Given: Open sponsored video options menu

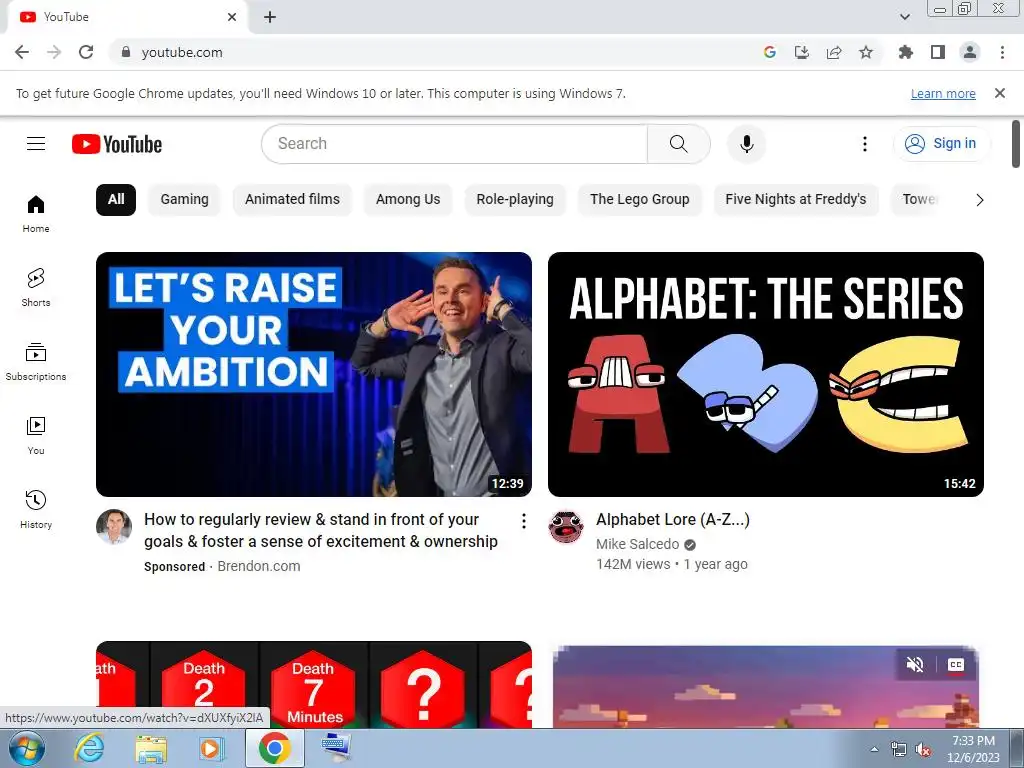Looking at the screenshot, I should point(523,520).
